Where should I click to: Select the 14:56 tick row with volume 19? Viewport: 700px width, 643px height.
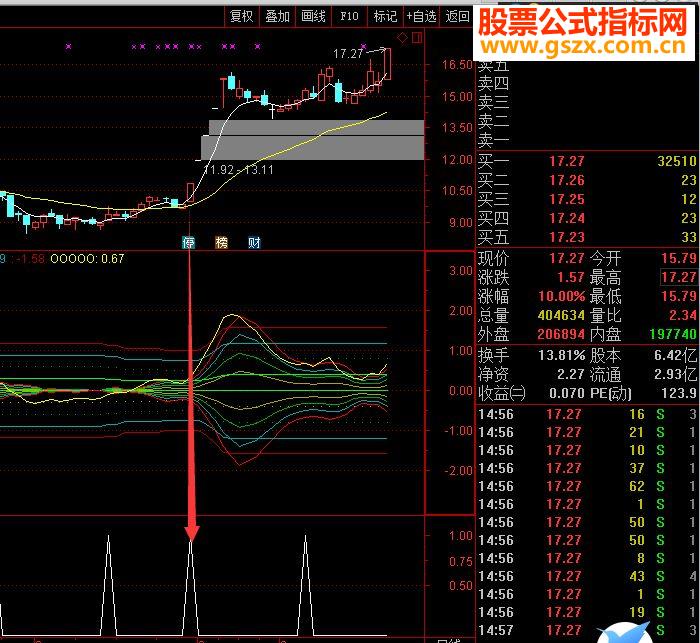587,612
